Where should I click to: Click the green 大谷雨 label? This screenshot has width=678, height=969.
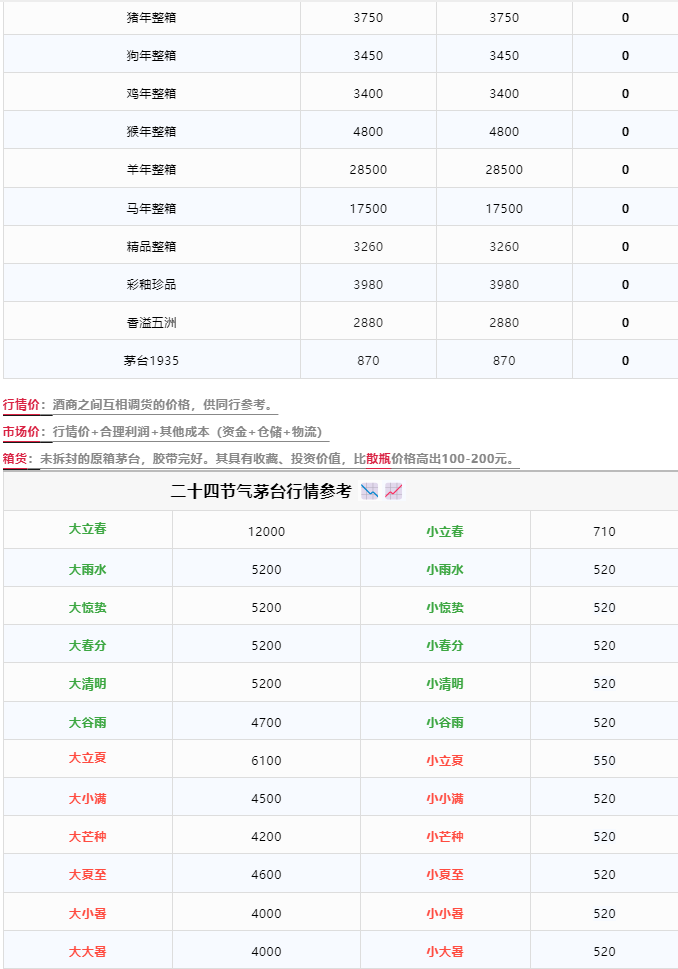88,722
